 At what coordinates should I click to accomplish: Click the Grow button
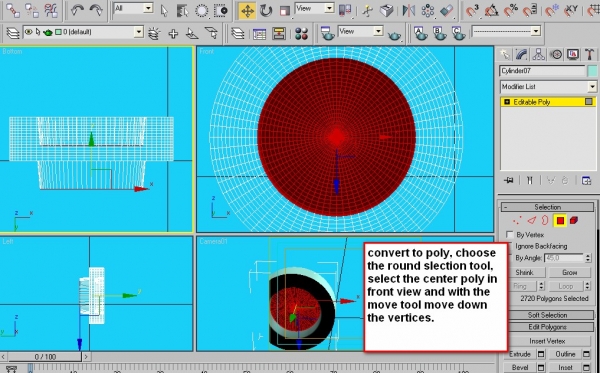(x=569, y=272)
